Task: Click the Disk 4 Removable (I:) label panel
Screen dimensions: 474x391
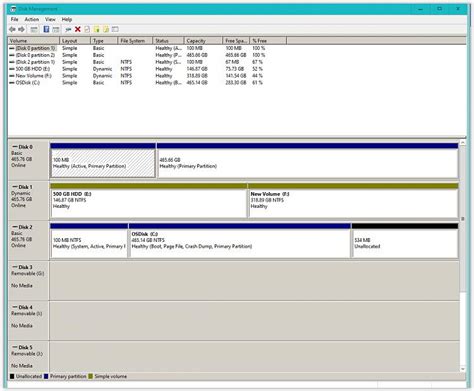Action: coord(29,320)
